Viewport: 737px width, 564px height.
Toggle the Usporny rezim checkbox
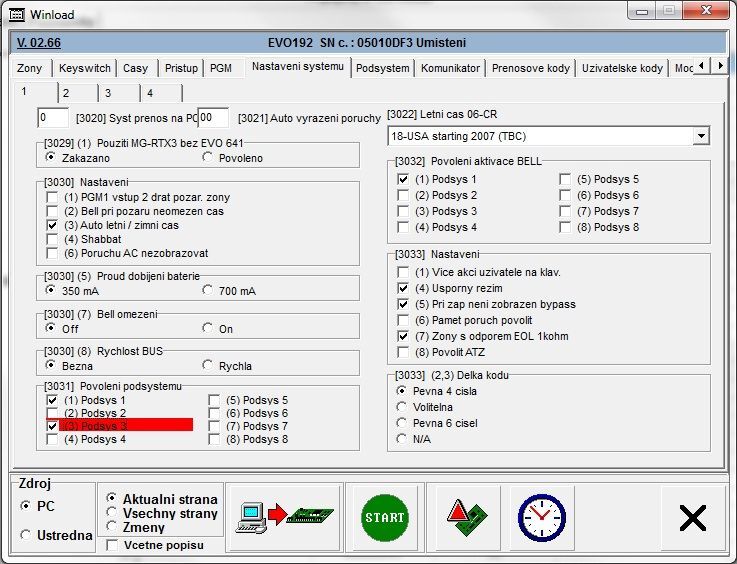pos(403,288)
